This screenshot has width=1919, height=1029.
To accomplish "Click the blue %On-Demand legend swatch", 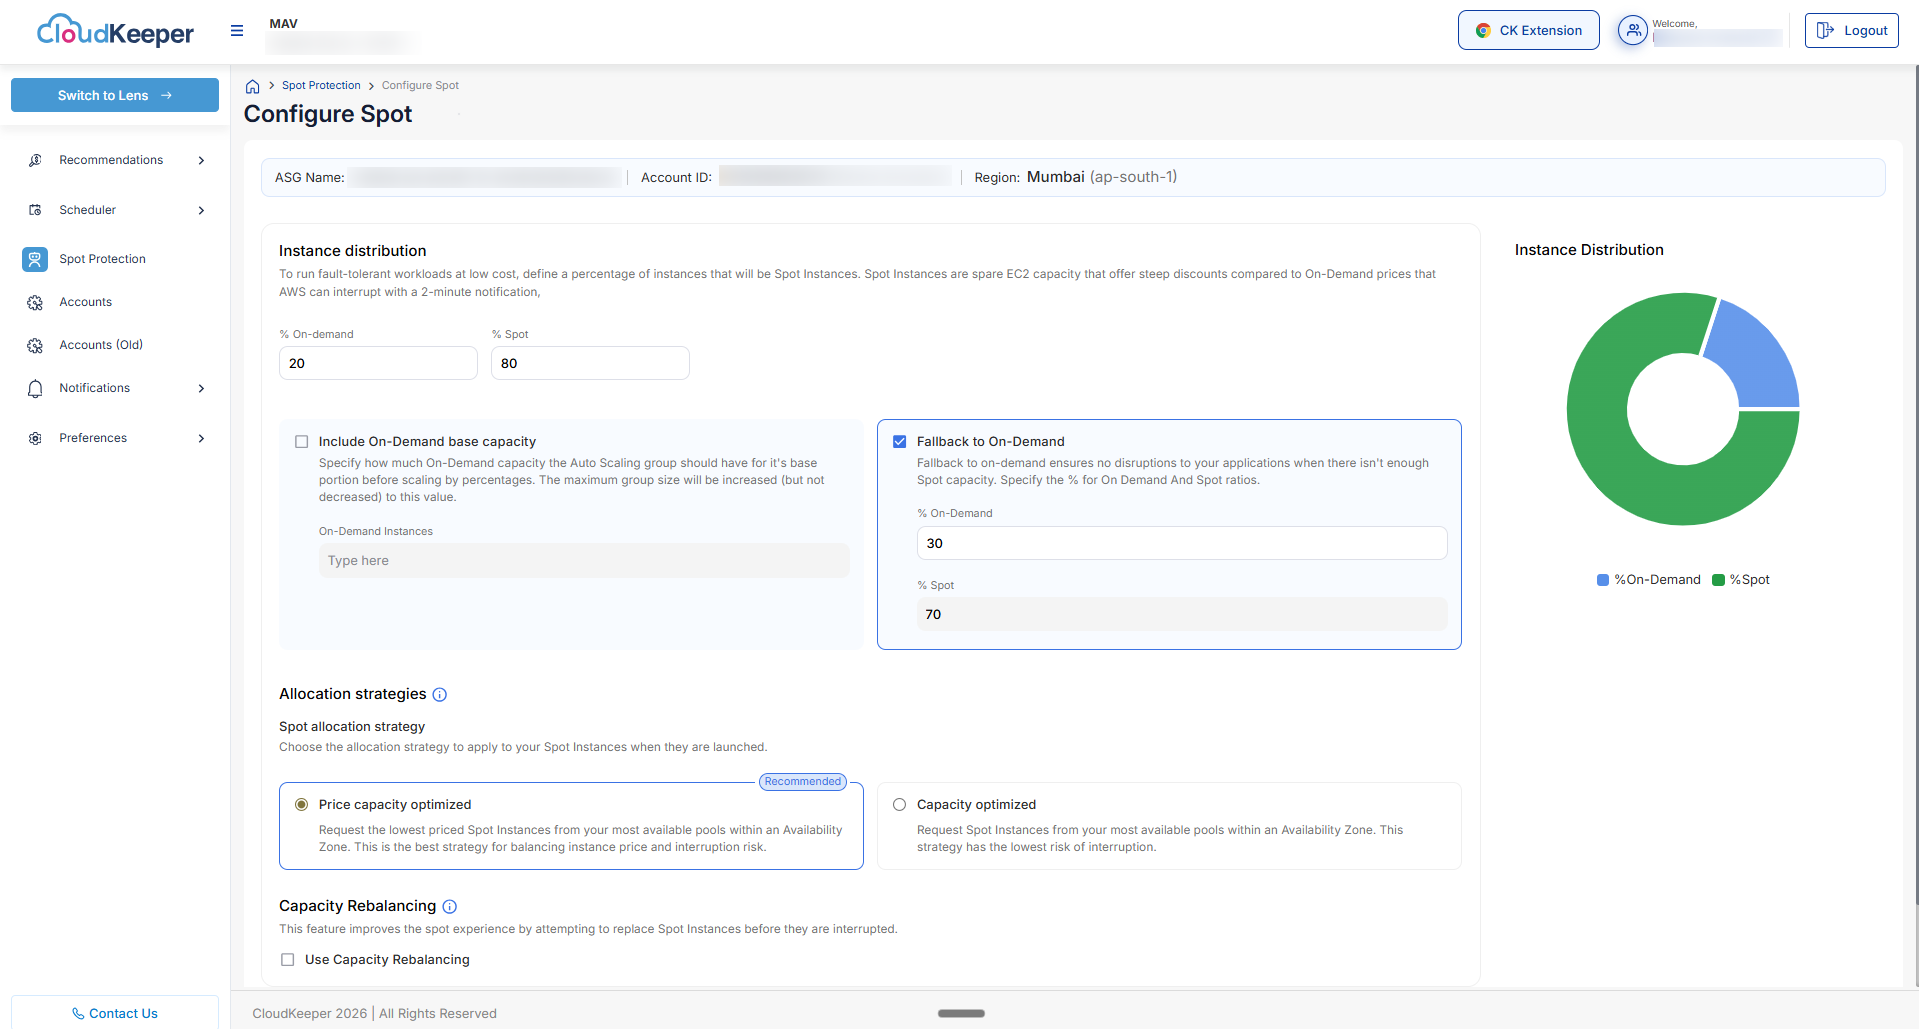I will 1603,580.
